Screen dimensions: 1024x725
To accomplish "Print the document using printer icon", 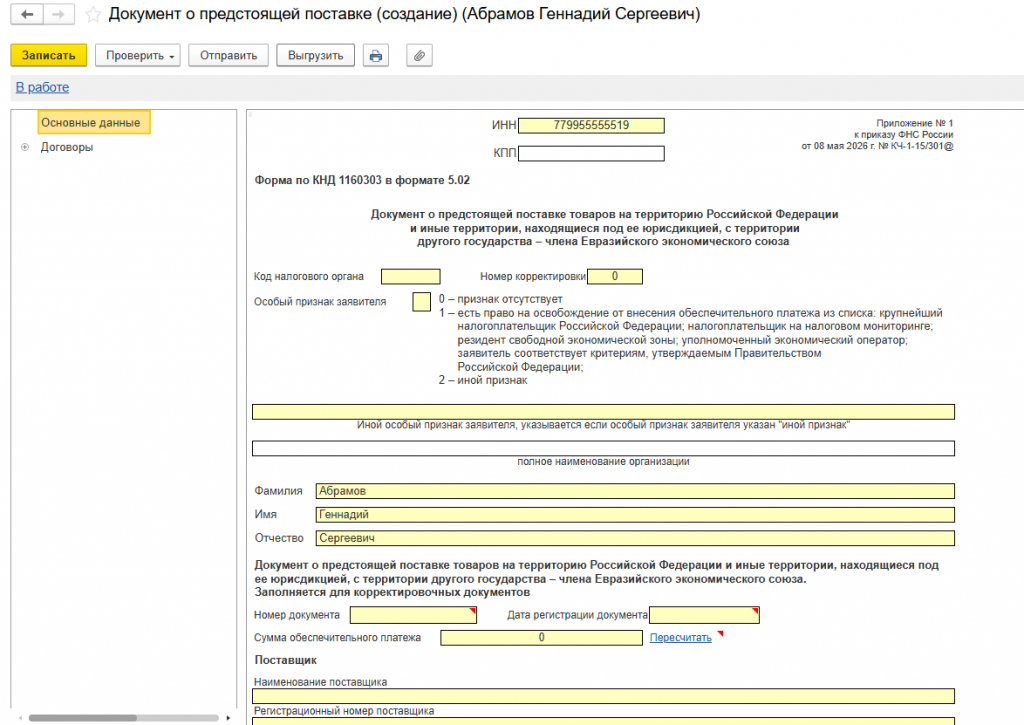I will (x=376, y=56).
